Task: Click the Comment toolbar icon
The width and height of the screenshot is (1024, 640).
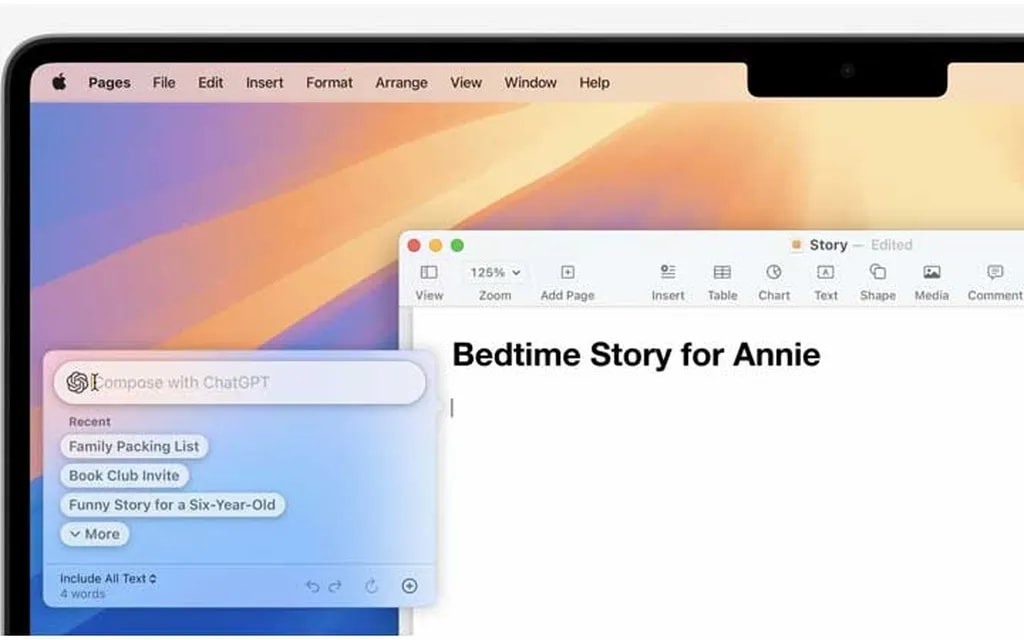Action: 995,272
